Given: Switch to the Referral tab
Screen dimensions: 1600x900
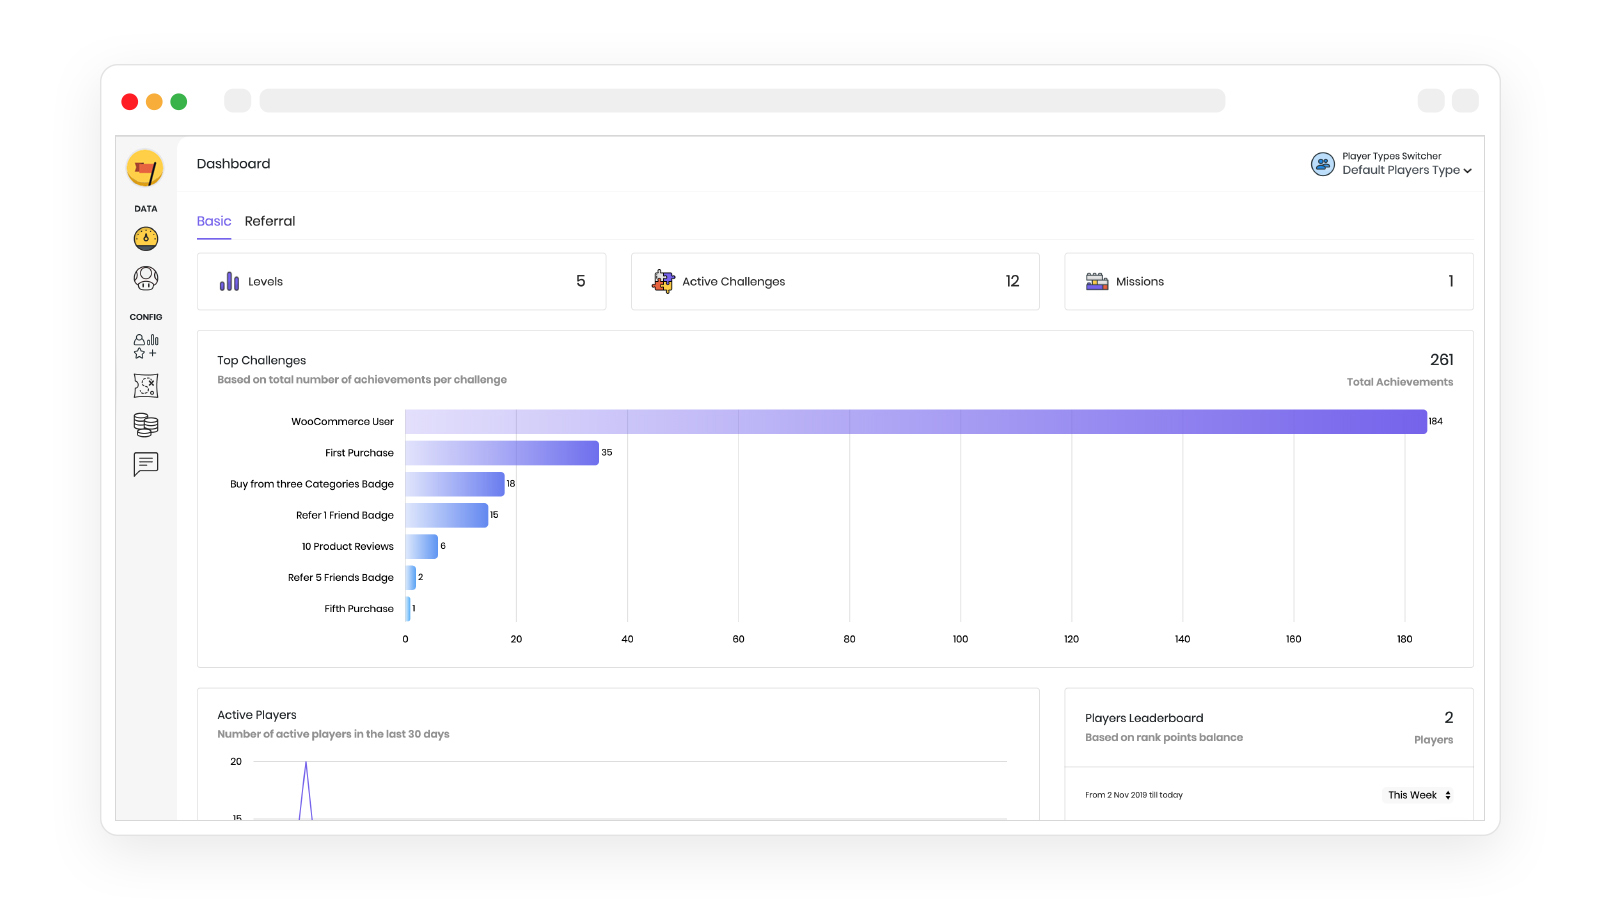Looking at the screenshot, I should click(270, 221).
